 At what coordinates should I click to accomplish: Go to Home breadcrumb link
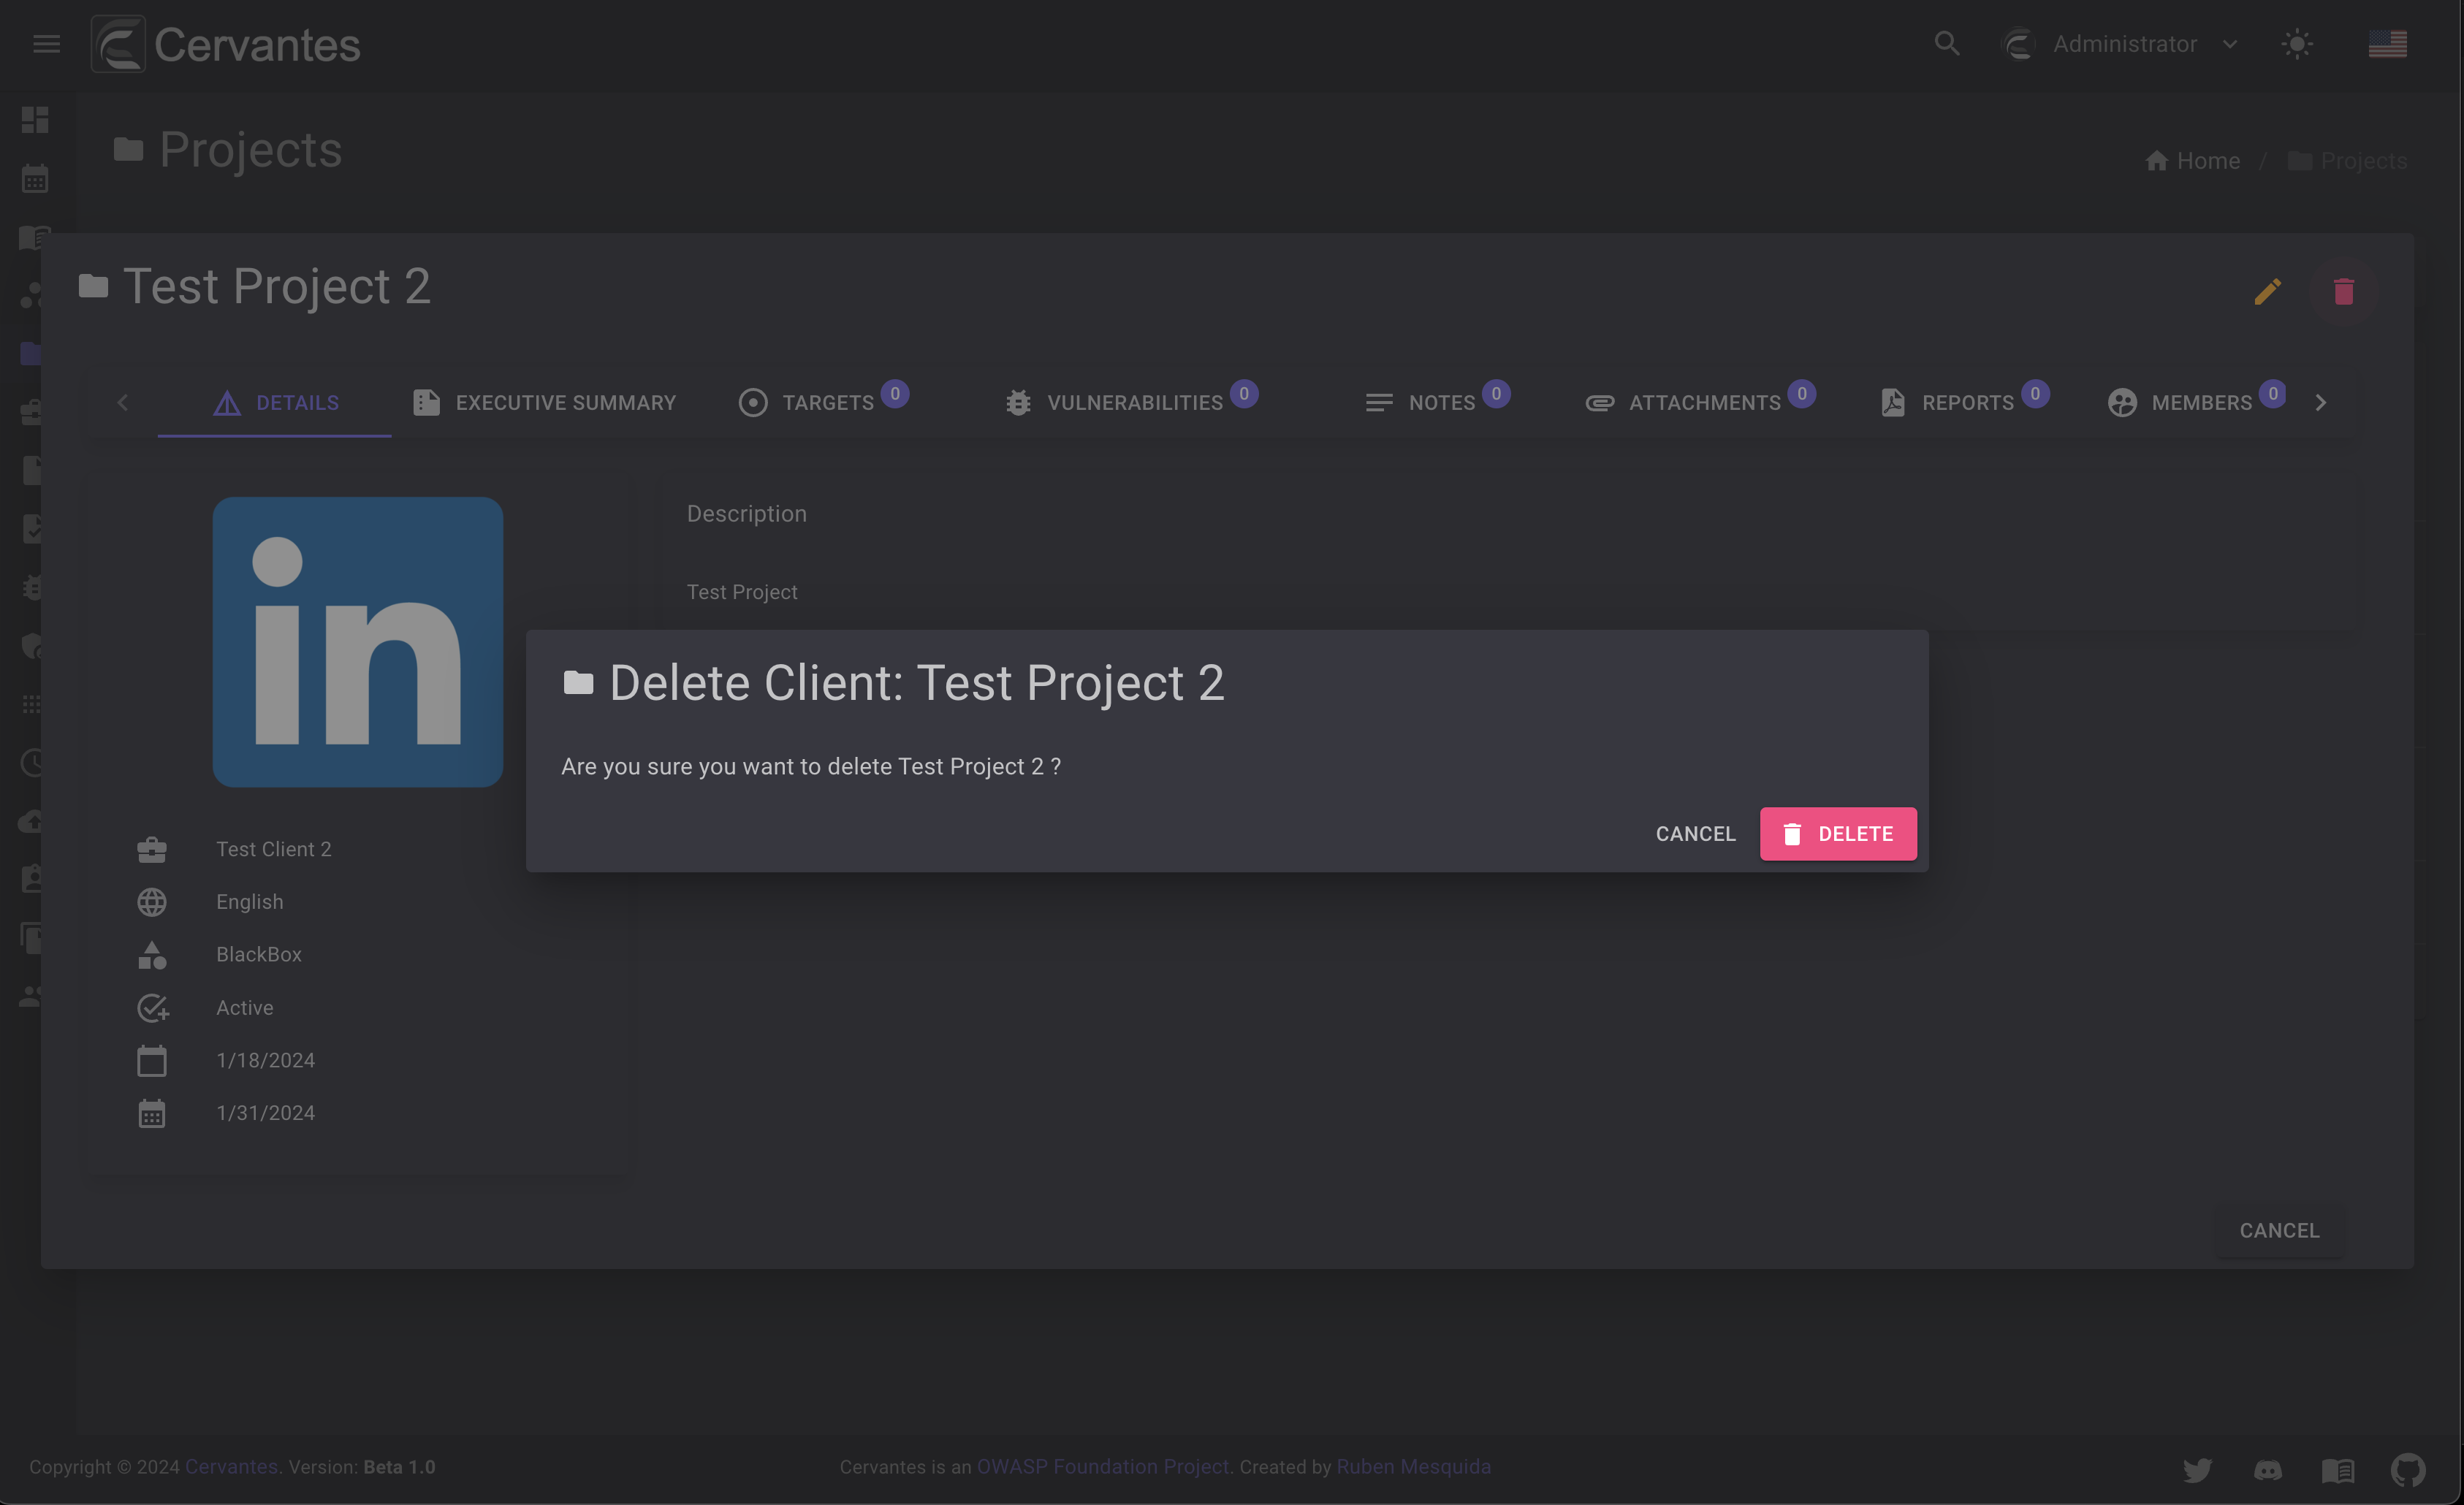pos(2193,161)
